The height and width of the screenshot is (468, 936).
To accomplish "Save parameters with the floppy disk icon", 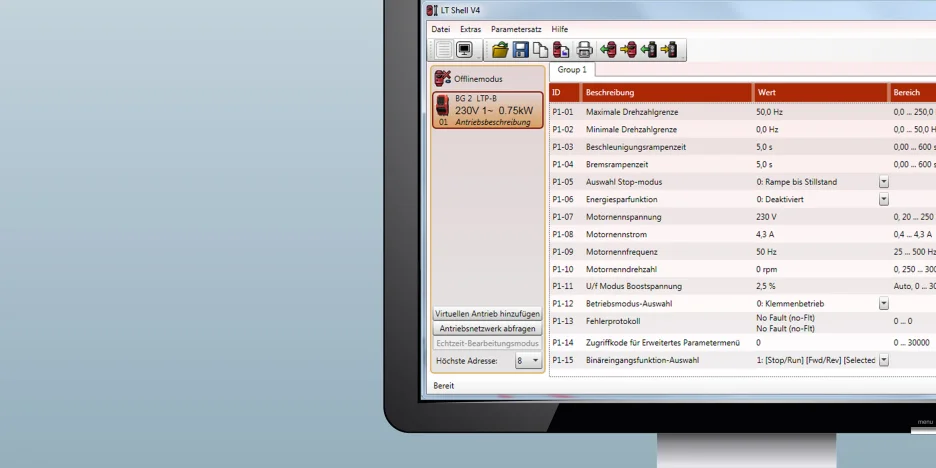I will (x=521, y=50).
